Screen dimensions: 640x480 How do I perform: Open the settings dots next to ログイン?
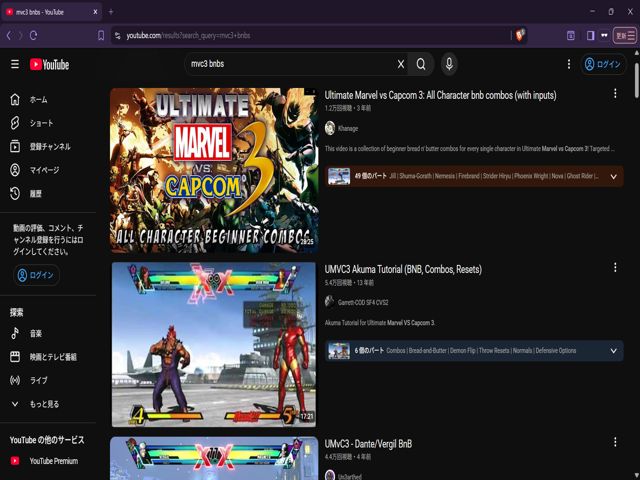pyautogui.click(x=569, y=64)
